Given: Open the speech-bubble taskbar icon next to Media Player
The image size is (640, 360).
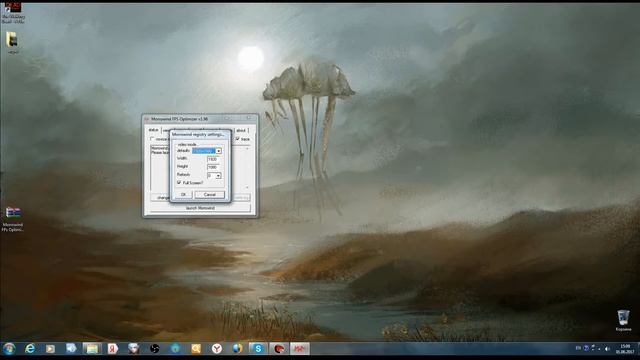Looking at the screenshot, I should click(71, 349).
